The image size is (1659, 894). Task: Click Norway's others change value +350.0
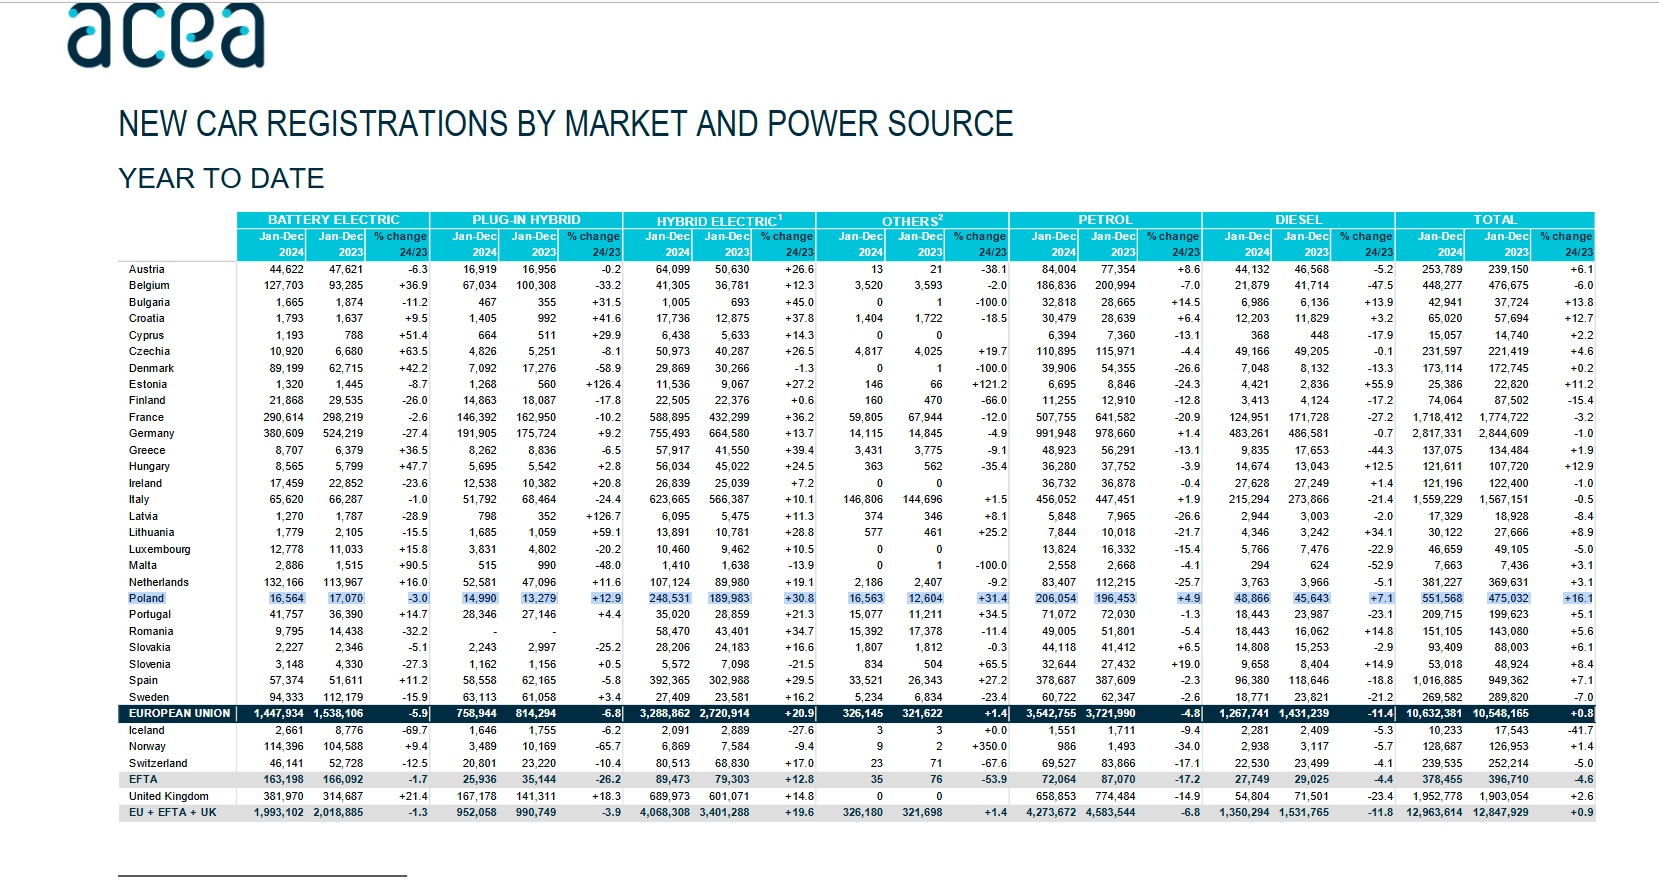pos(989,746)
